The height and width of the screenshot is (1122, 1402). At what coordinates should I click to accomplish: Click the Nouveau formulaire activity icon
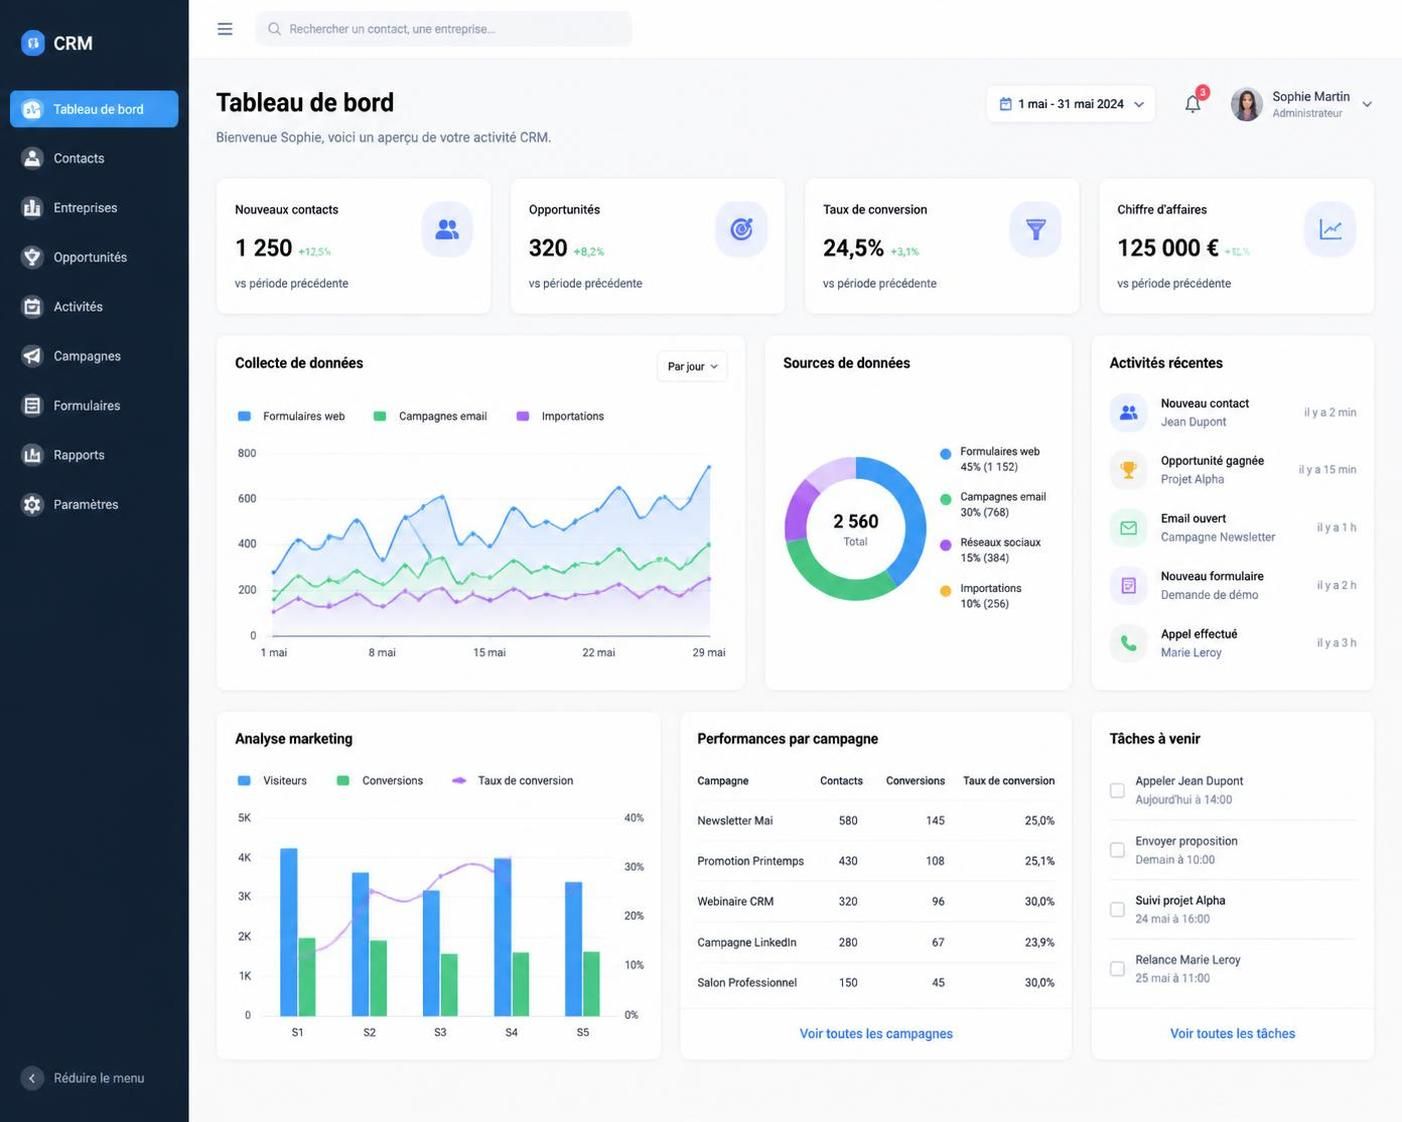click(x=1128, y=585)
